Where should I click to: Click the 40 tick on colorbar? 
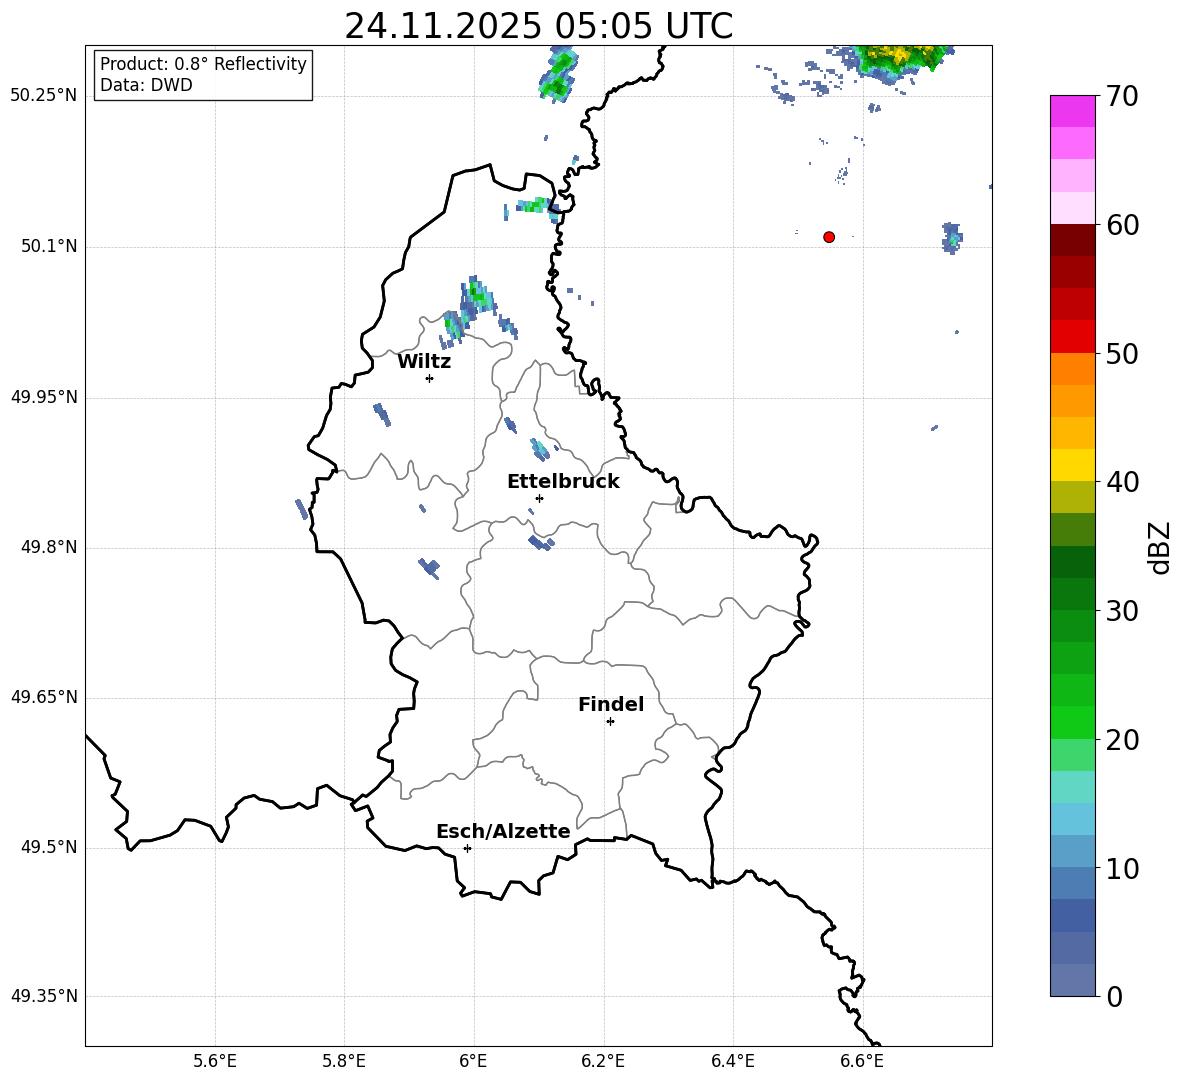pos(1122,482)
